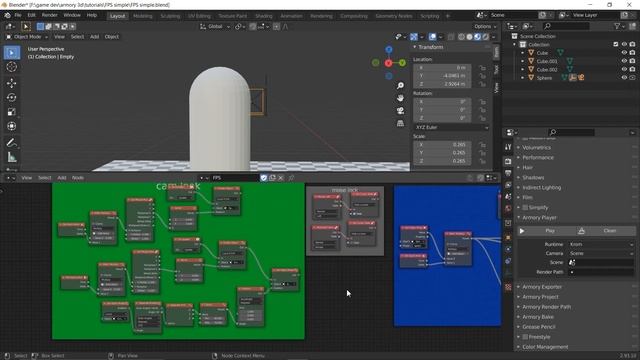Toggle Collection exclude checkbox in outliner
Viewport: 640px width, 360px height.
tap(616, 44)
